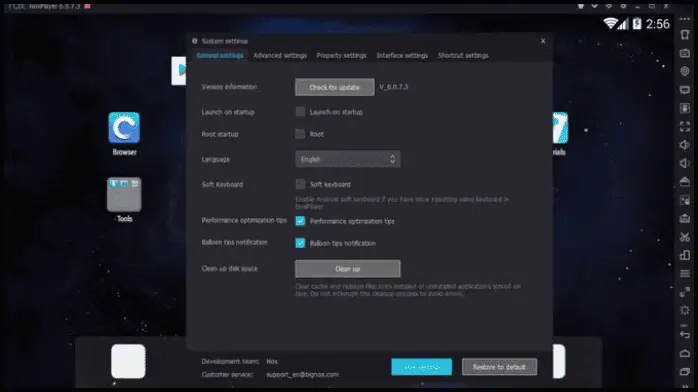Screen dimensions: 698x392
Task: Click the Clean up disk space label
Action: (x=229, y=268)
